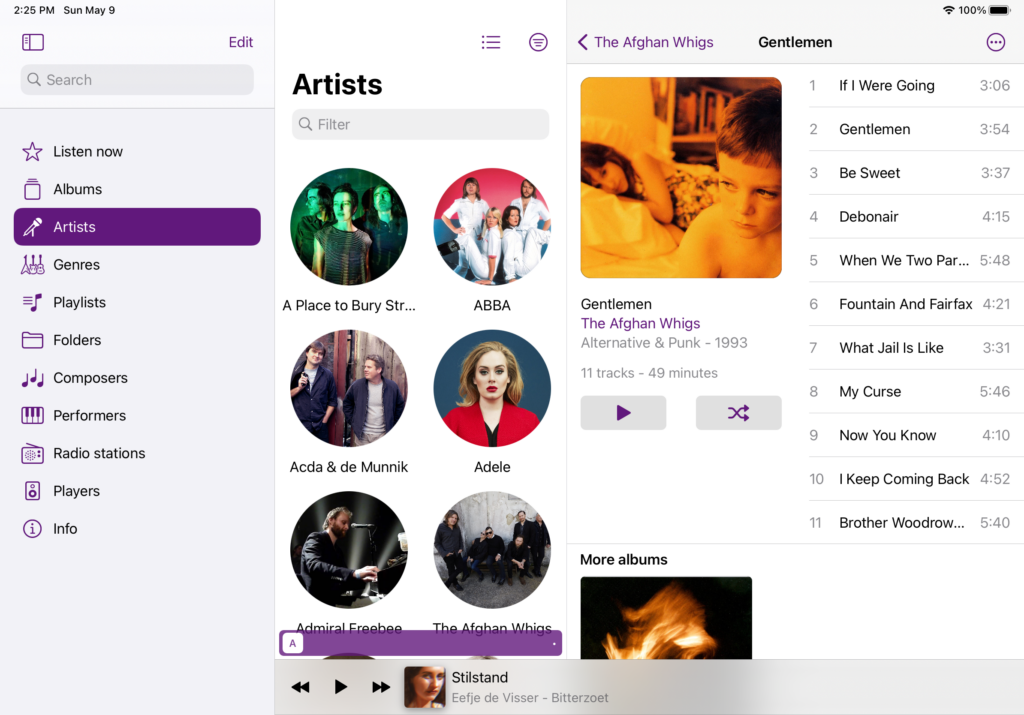Focus the Search field in the sidebar
Image resolution: width=1024 pixels, height=715 pixels.
click(x=137, y=80)
